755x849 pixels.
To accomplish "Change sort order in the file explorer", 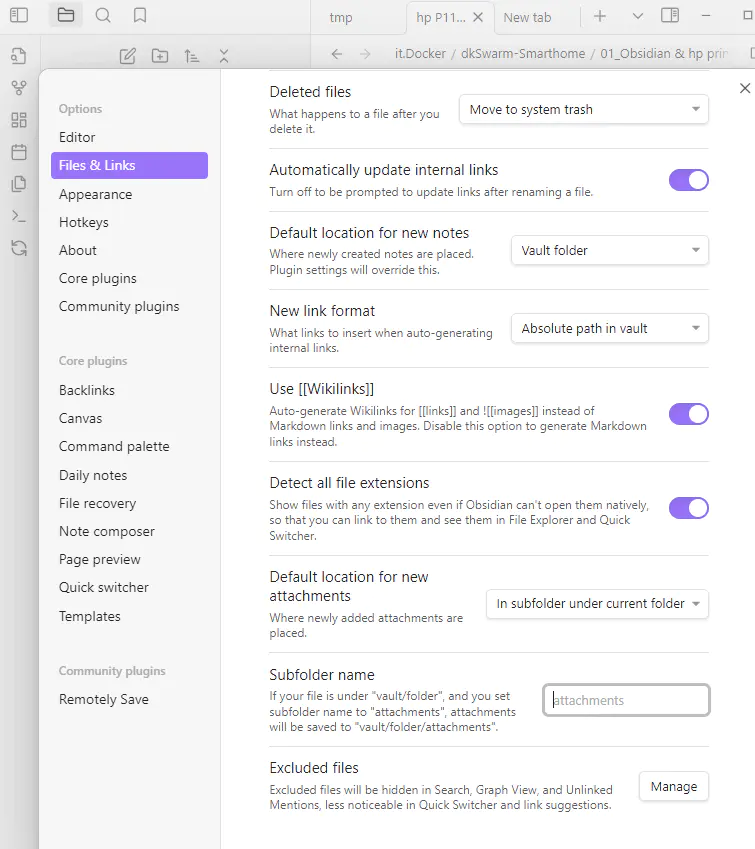I will coord(192,56).
